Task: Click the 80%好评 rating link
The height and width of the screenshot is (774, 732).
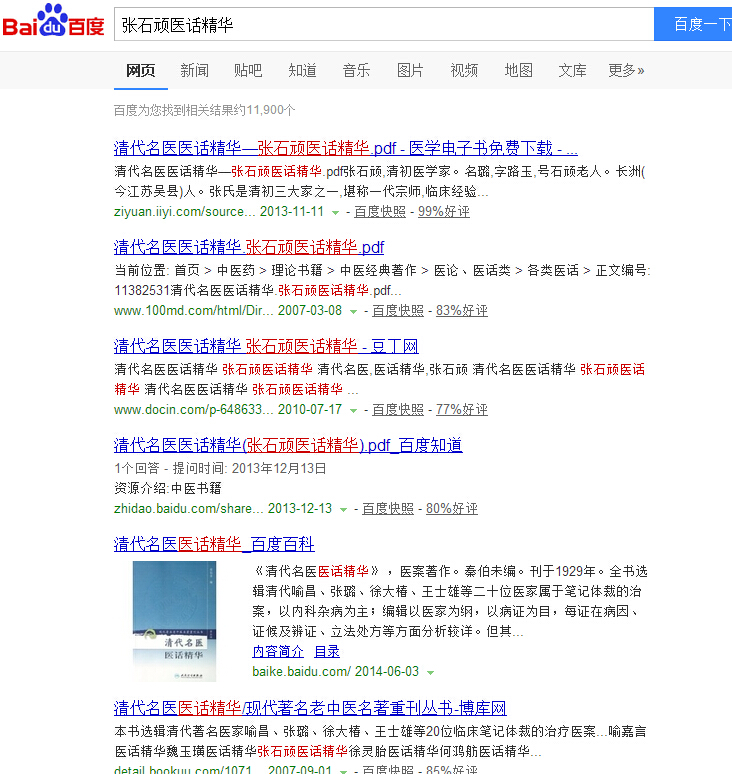Action: pyautogui.click(x=452, y=509)
